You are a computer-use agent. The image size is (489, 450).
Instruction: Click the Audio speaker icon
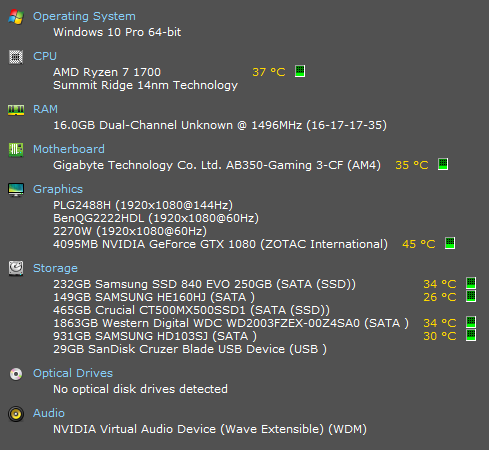point(16,414)
